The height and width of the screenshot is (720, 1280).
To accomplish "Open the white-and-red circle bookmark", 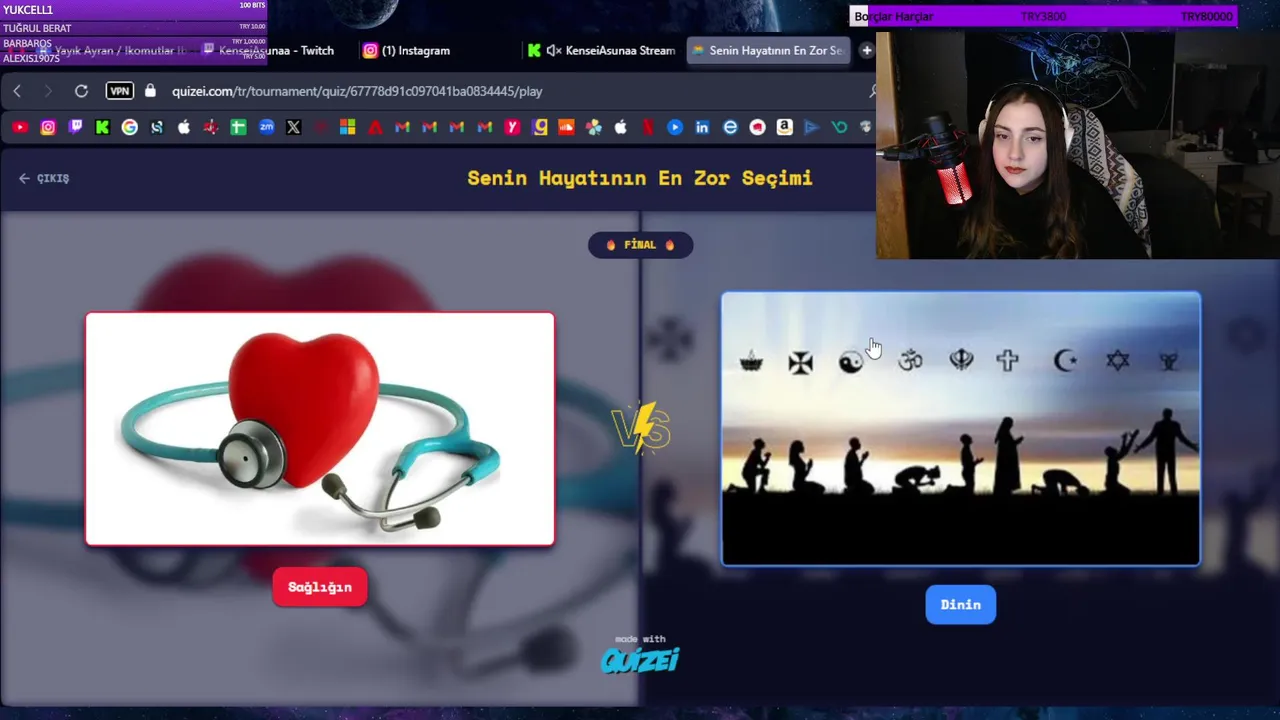I will 757,127.
